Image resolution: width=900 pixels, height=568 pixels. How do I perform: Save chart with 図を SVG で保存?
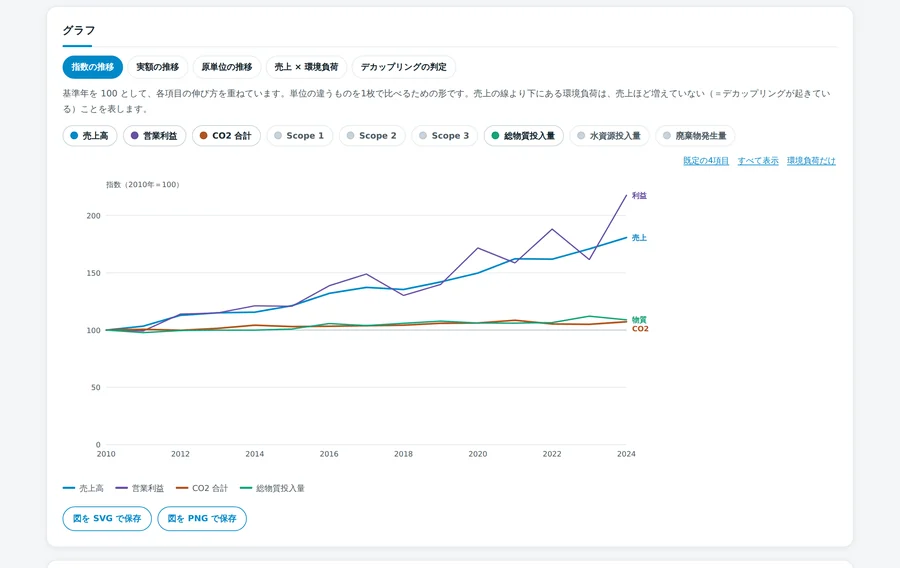(x=107, y=519)
